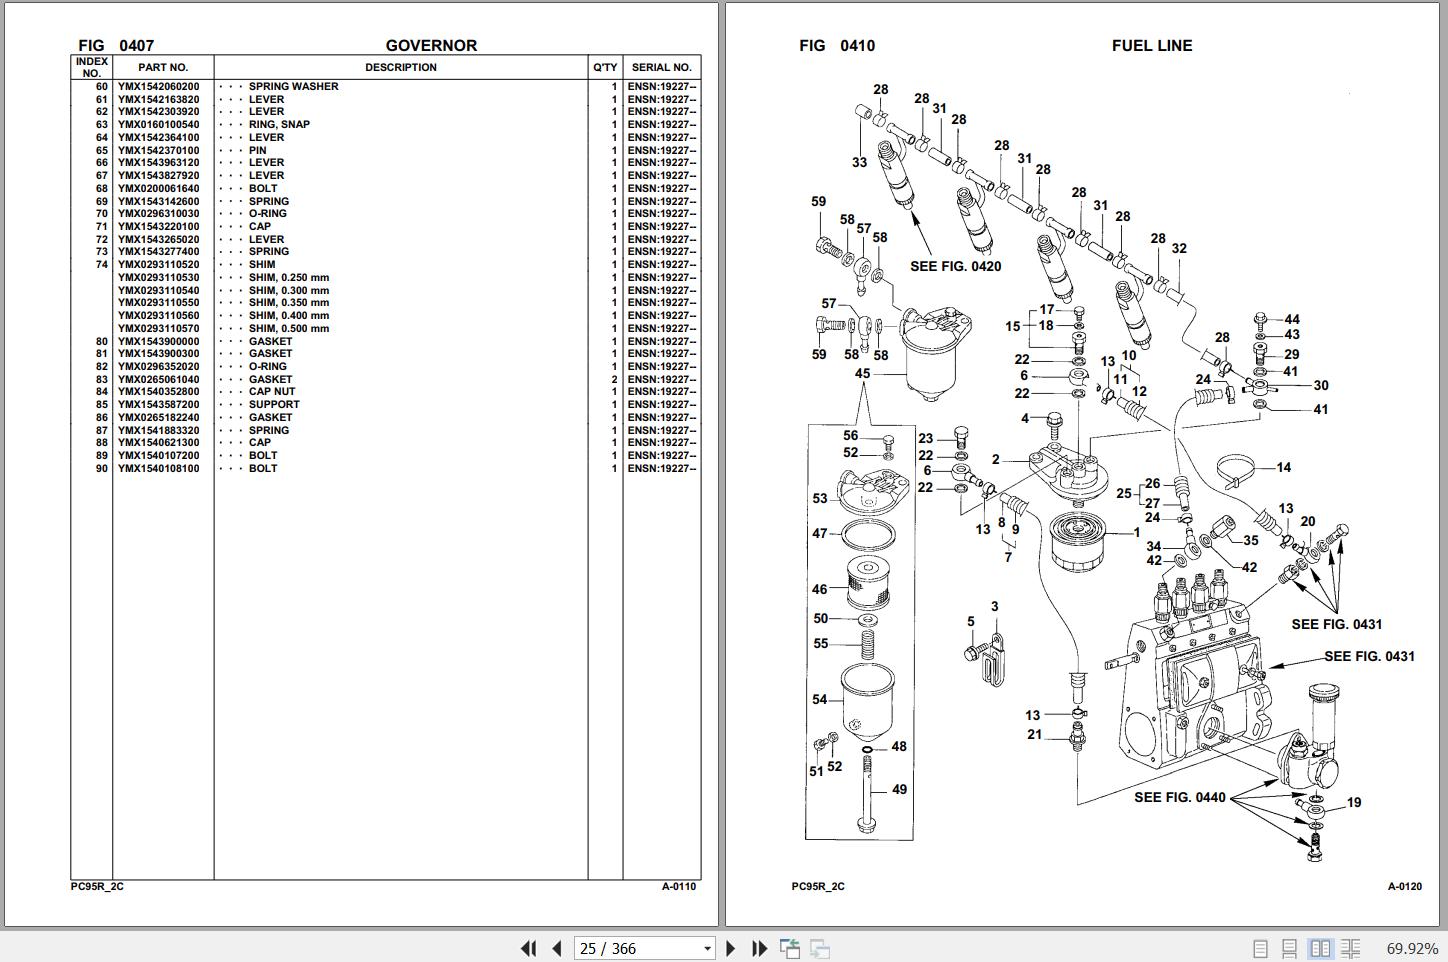This screenshot has width=1448, height=962.
Task: Jump to the last page
Action: 759,948
